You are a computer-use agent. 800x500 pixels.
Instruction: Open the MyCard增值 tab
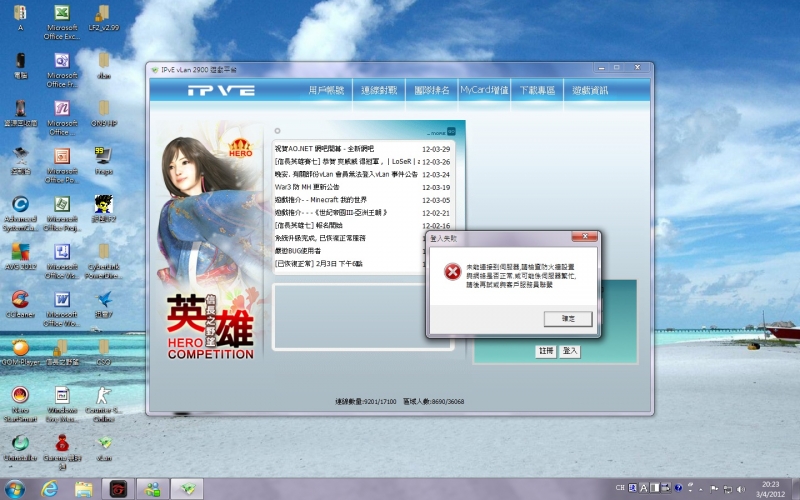[x=484, y=90]
